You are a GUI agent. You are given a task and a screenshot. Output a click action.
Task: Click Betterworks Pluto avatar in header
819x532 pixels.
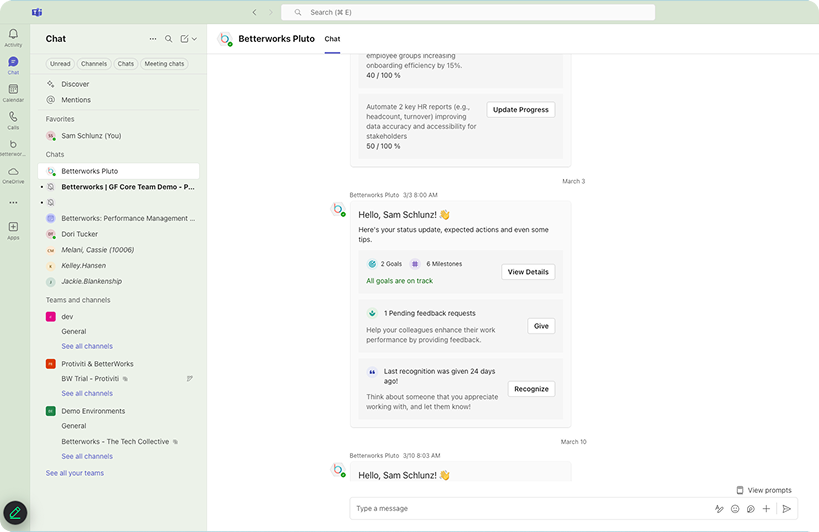coord(225,39)
